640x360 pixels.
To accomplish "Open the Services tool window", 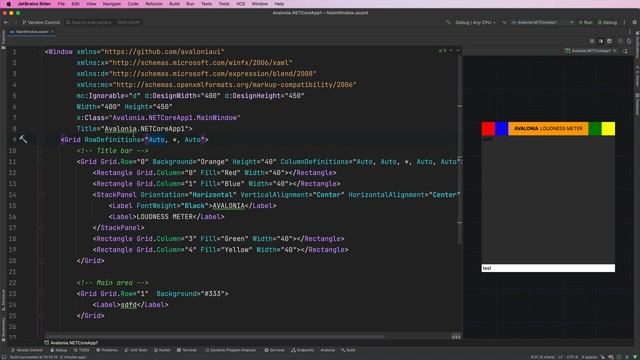I will [x=274, y=350].
